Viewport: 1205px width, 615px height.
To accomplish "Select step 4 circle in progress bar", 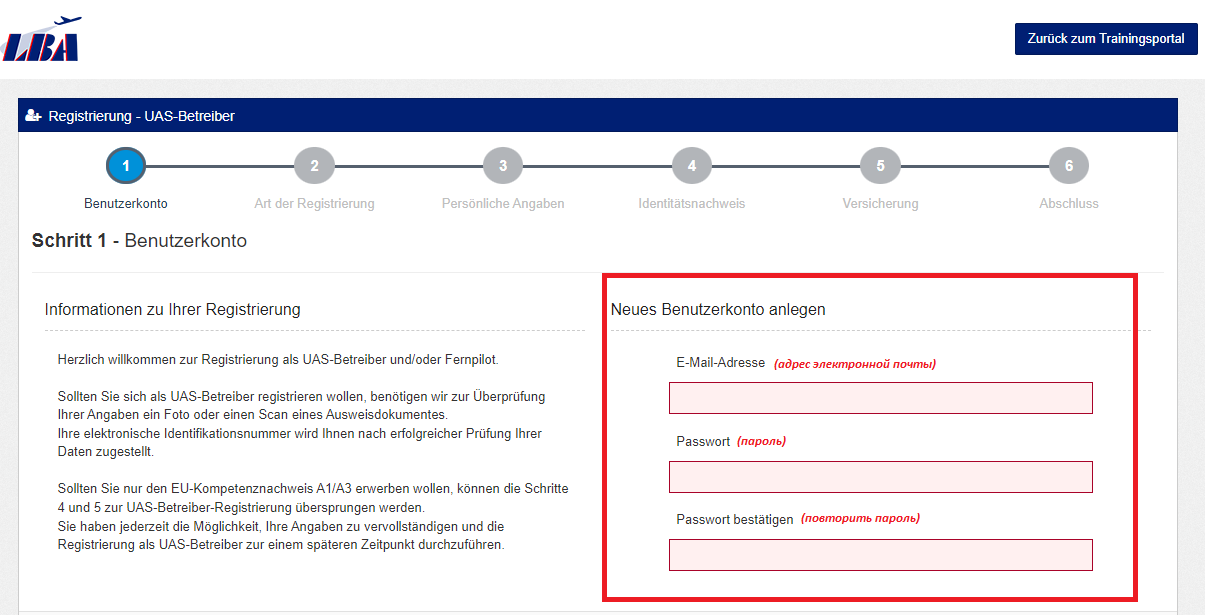I will [x=692, y=166].
